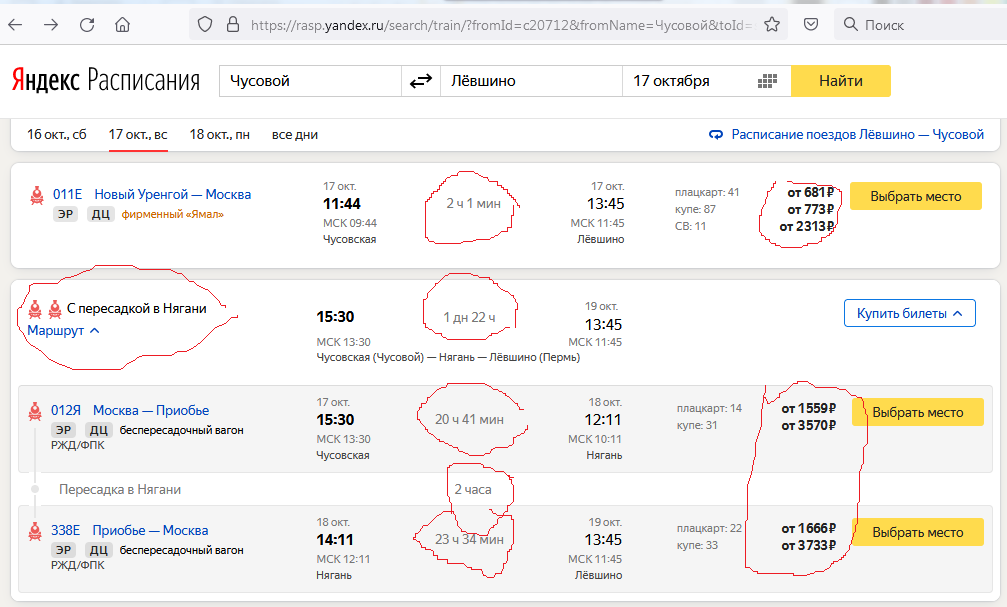Click the от 1559₽ price
This screenshot has height=607, width=1007.
[x=809, y=409]
